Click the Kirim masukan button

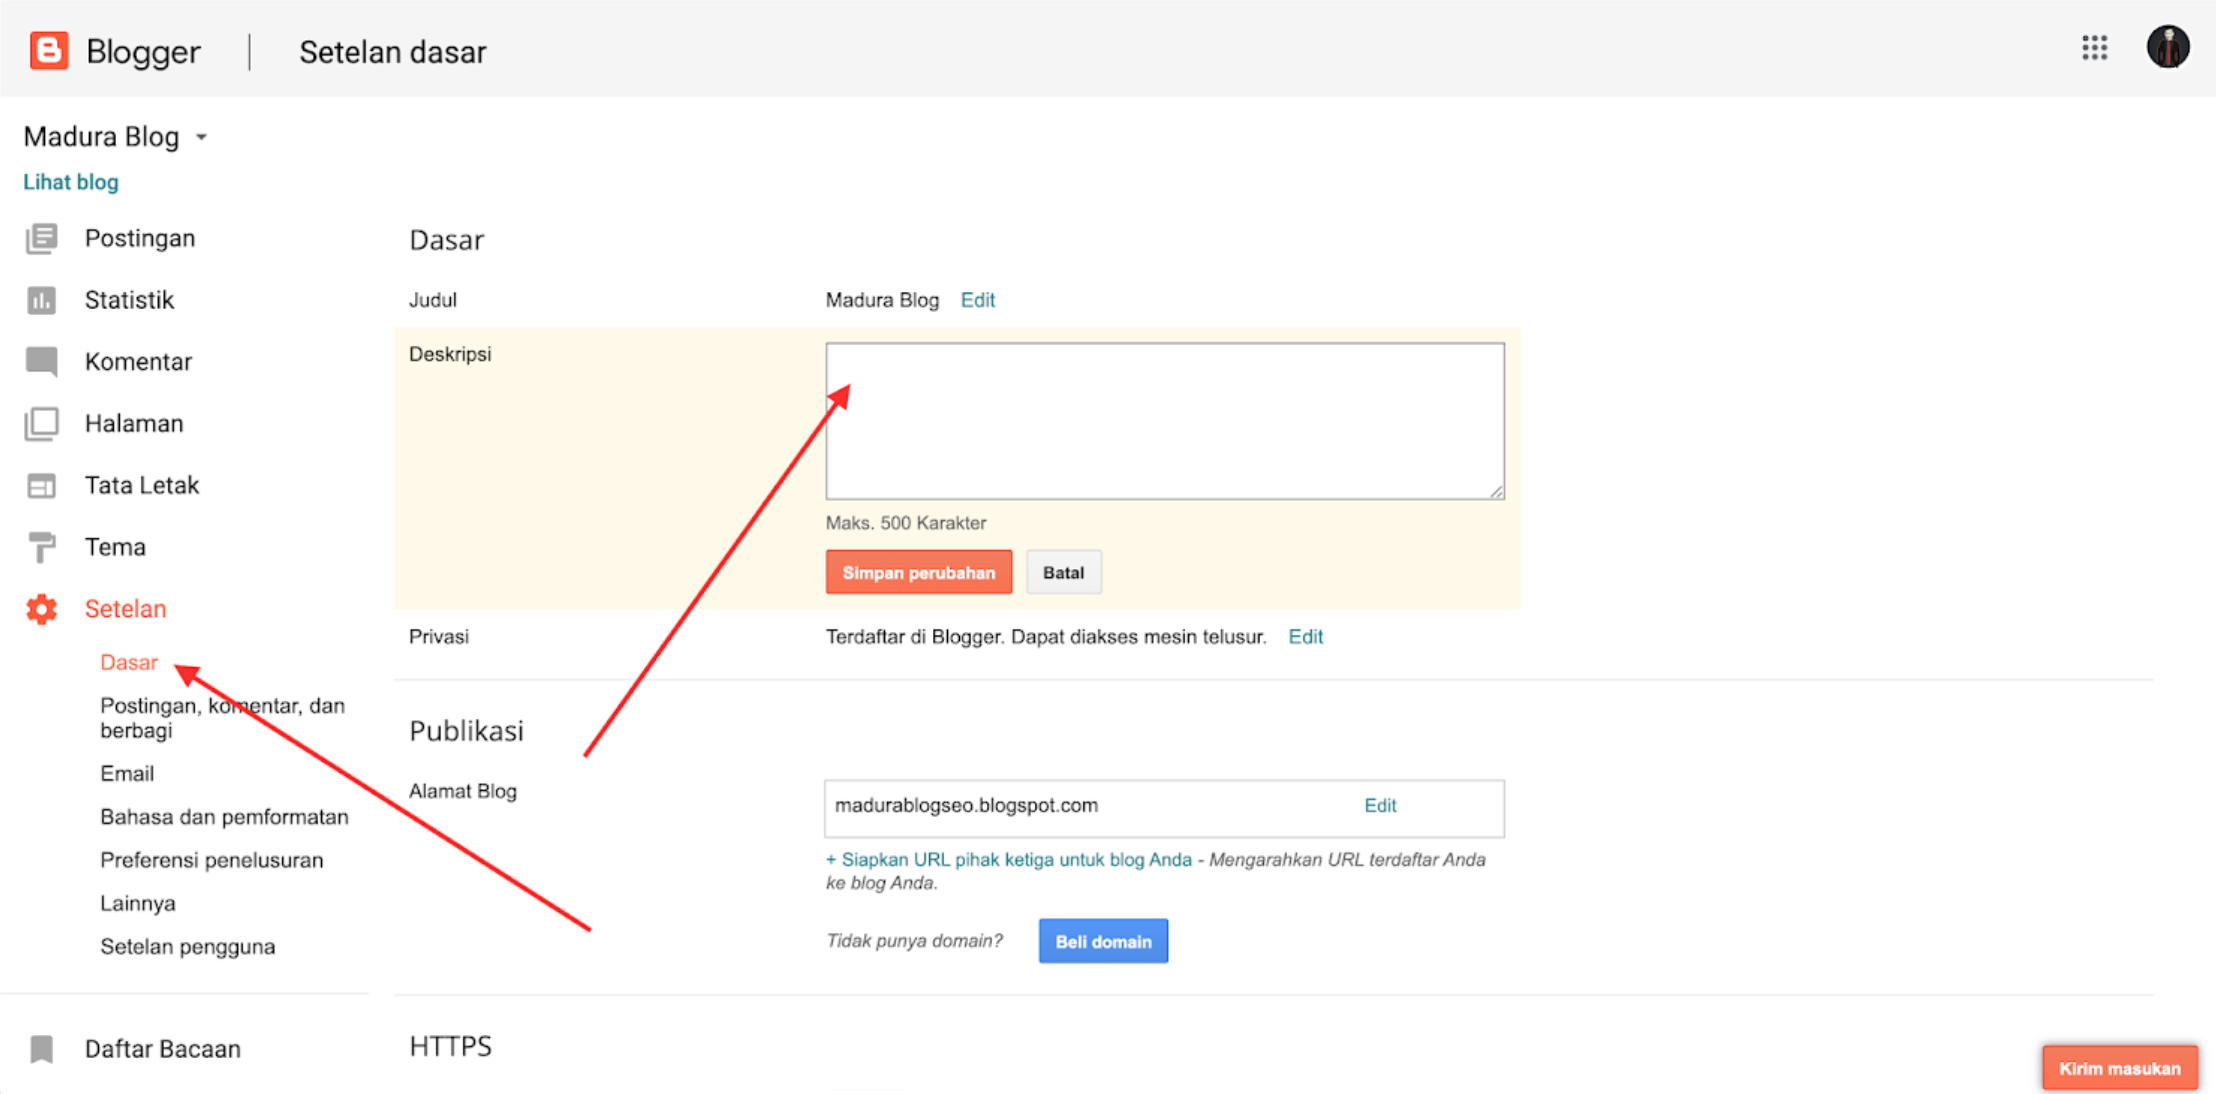(x=2120, y=1068)
